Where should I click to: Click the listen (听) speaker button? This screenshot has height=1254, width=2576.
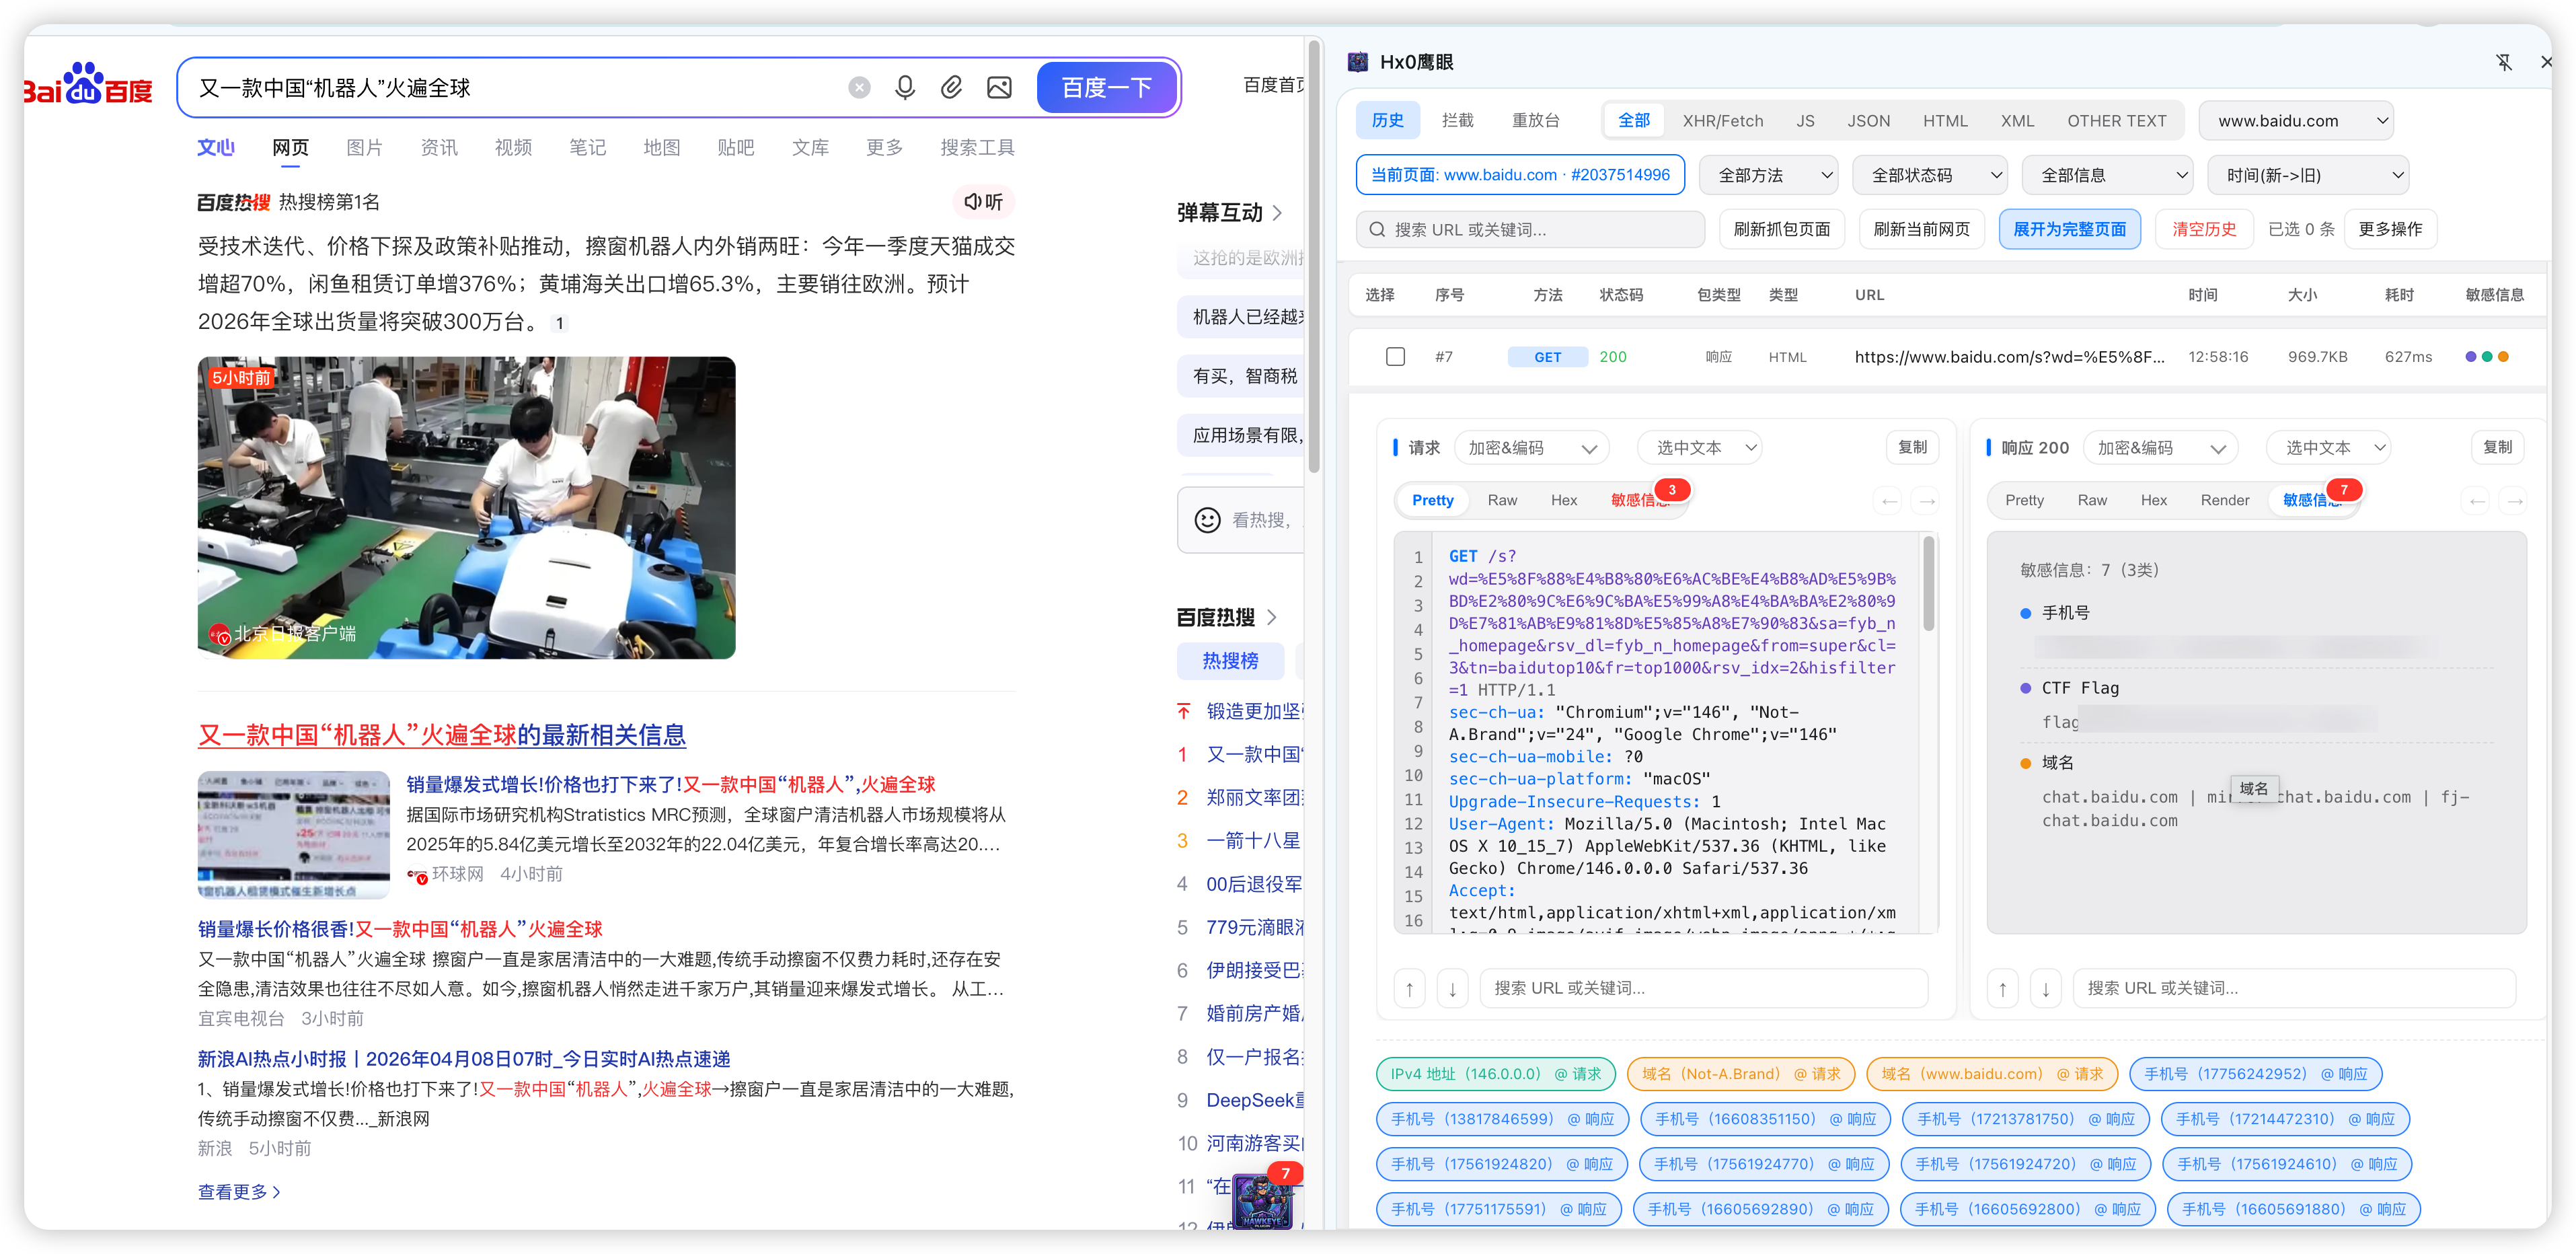coord(983,202)
